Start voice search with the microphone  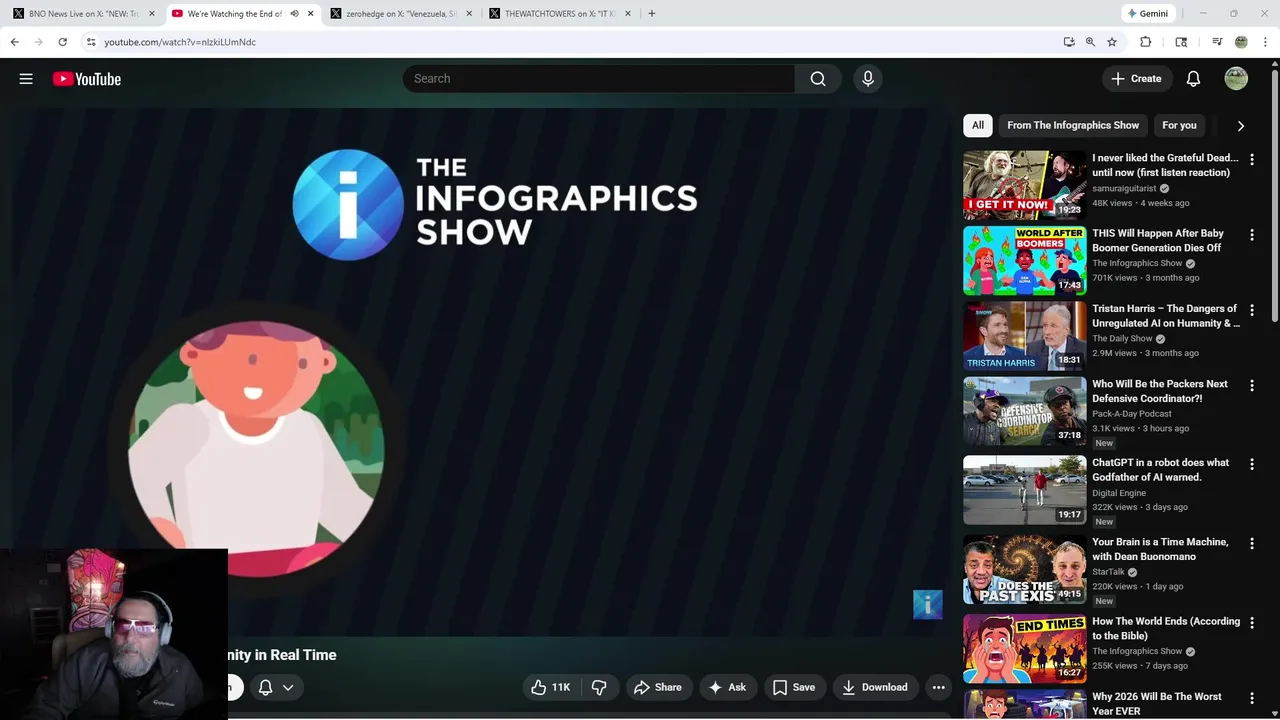(868, 79)
